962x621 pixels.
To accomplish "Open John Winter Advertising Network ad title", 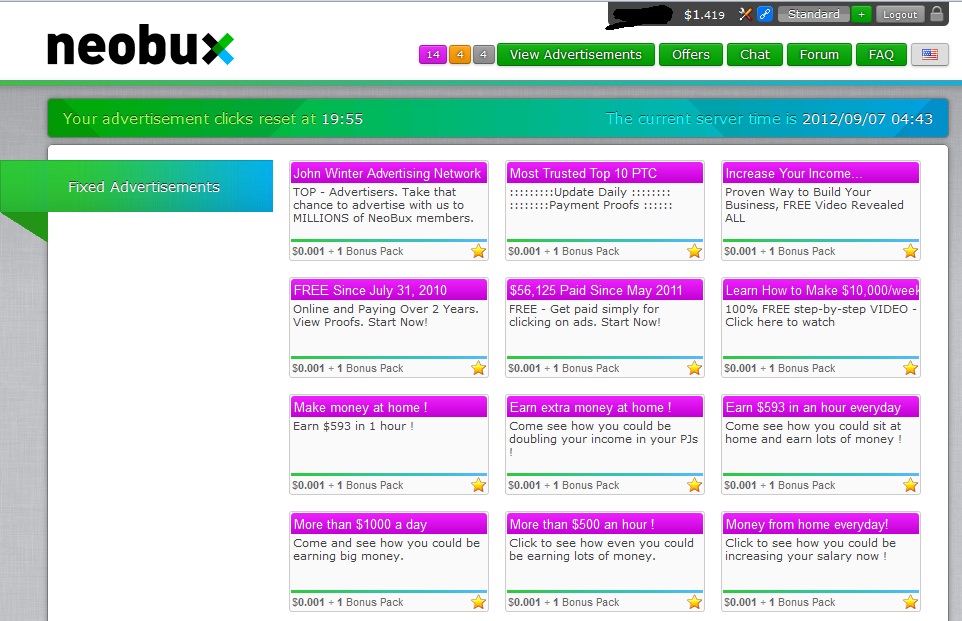I will [x=387, y=173].
